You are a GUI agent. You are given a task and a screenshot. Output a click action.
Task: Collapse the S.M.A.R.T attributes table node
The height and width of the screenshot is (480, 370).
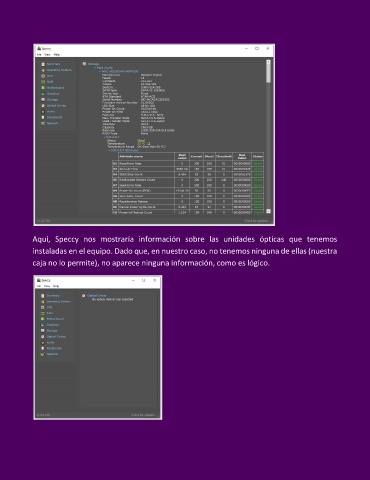coord(109,150)
